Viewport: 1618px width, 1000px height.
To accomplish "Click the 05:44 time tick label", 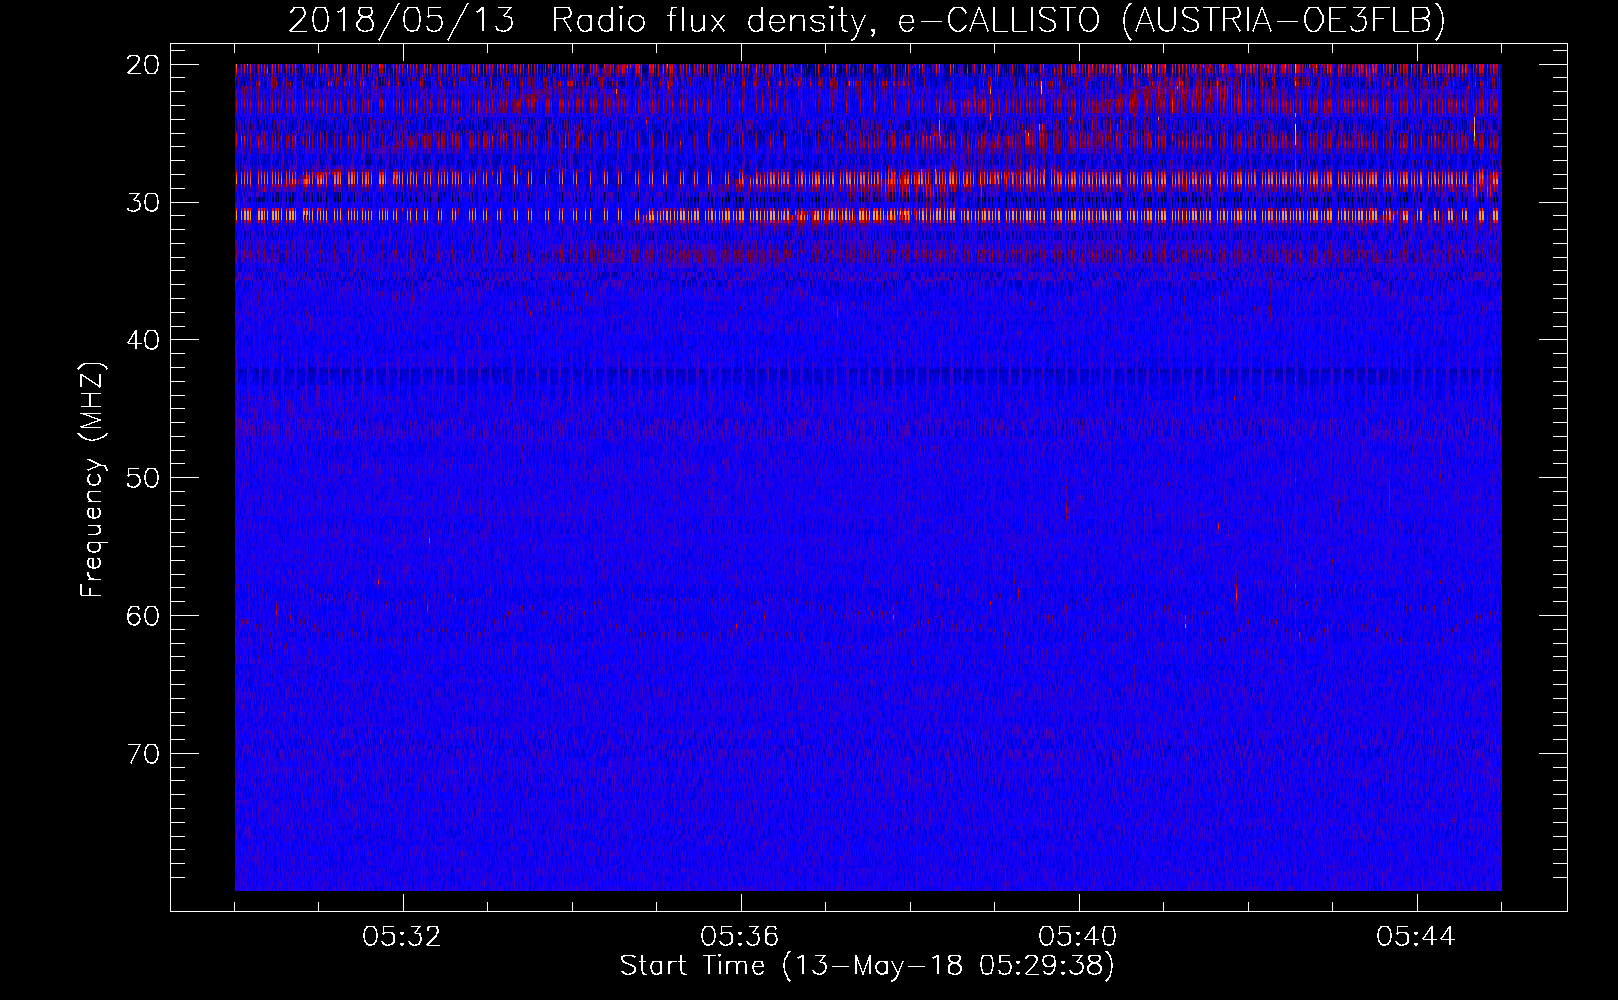I will 1417,937.
